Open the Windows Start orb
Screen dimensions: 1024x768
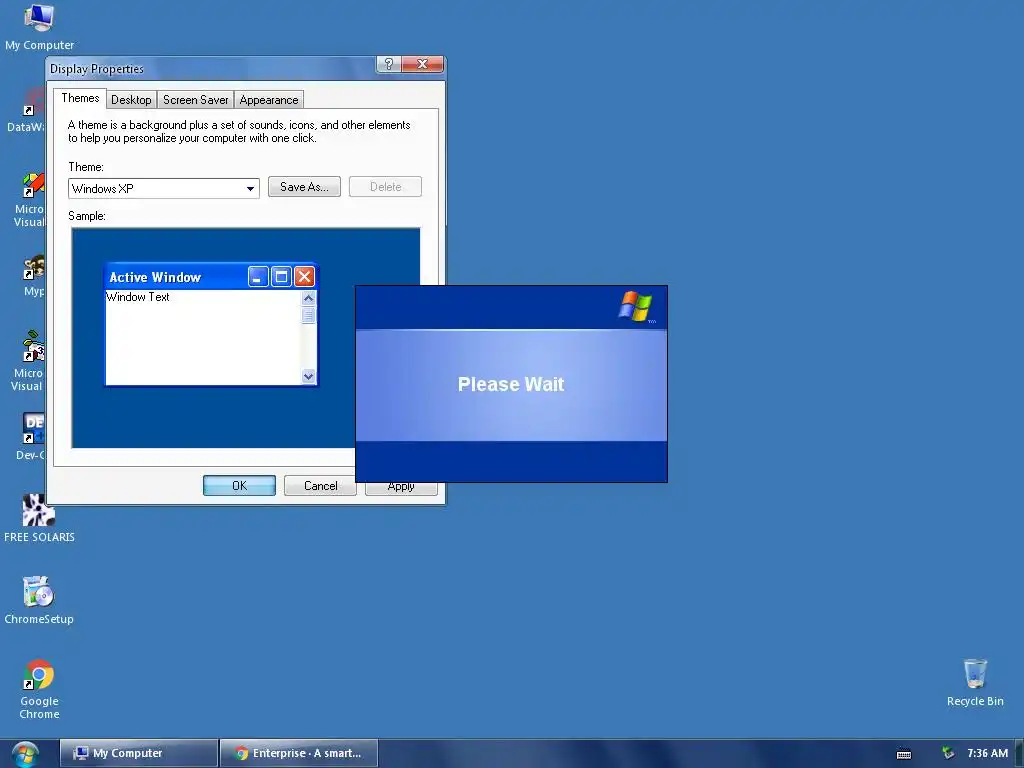tap(25, 754)
